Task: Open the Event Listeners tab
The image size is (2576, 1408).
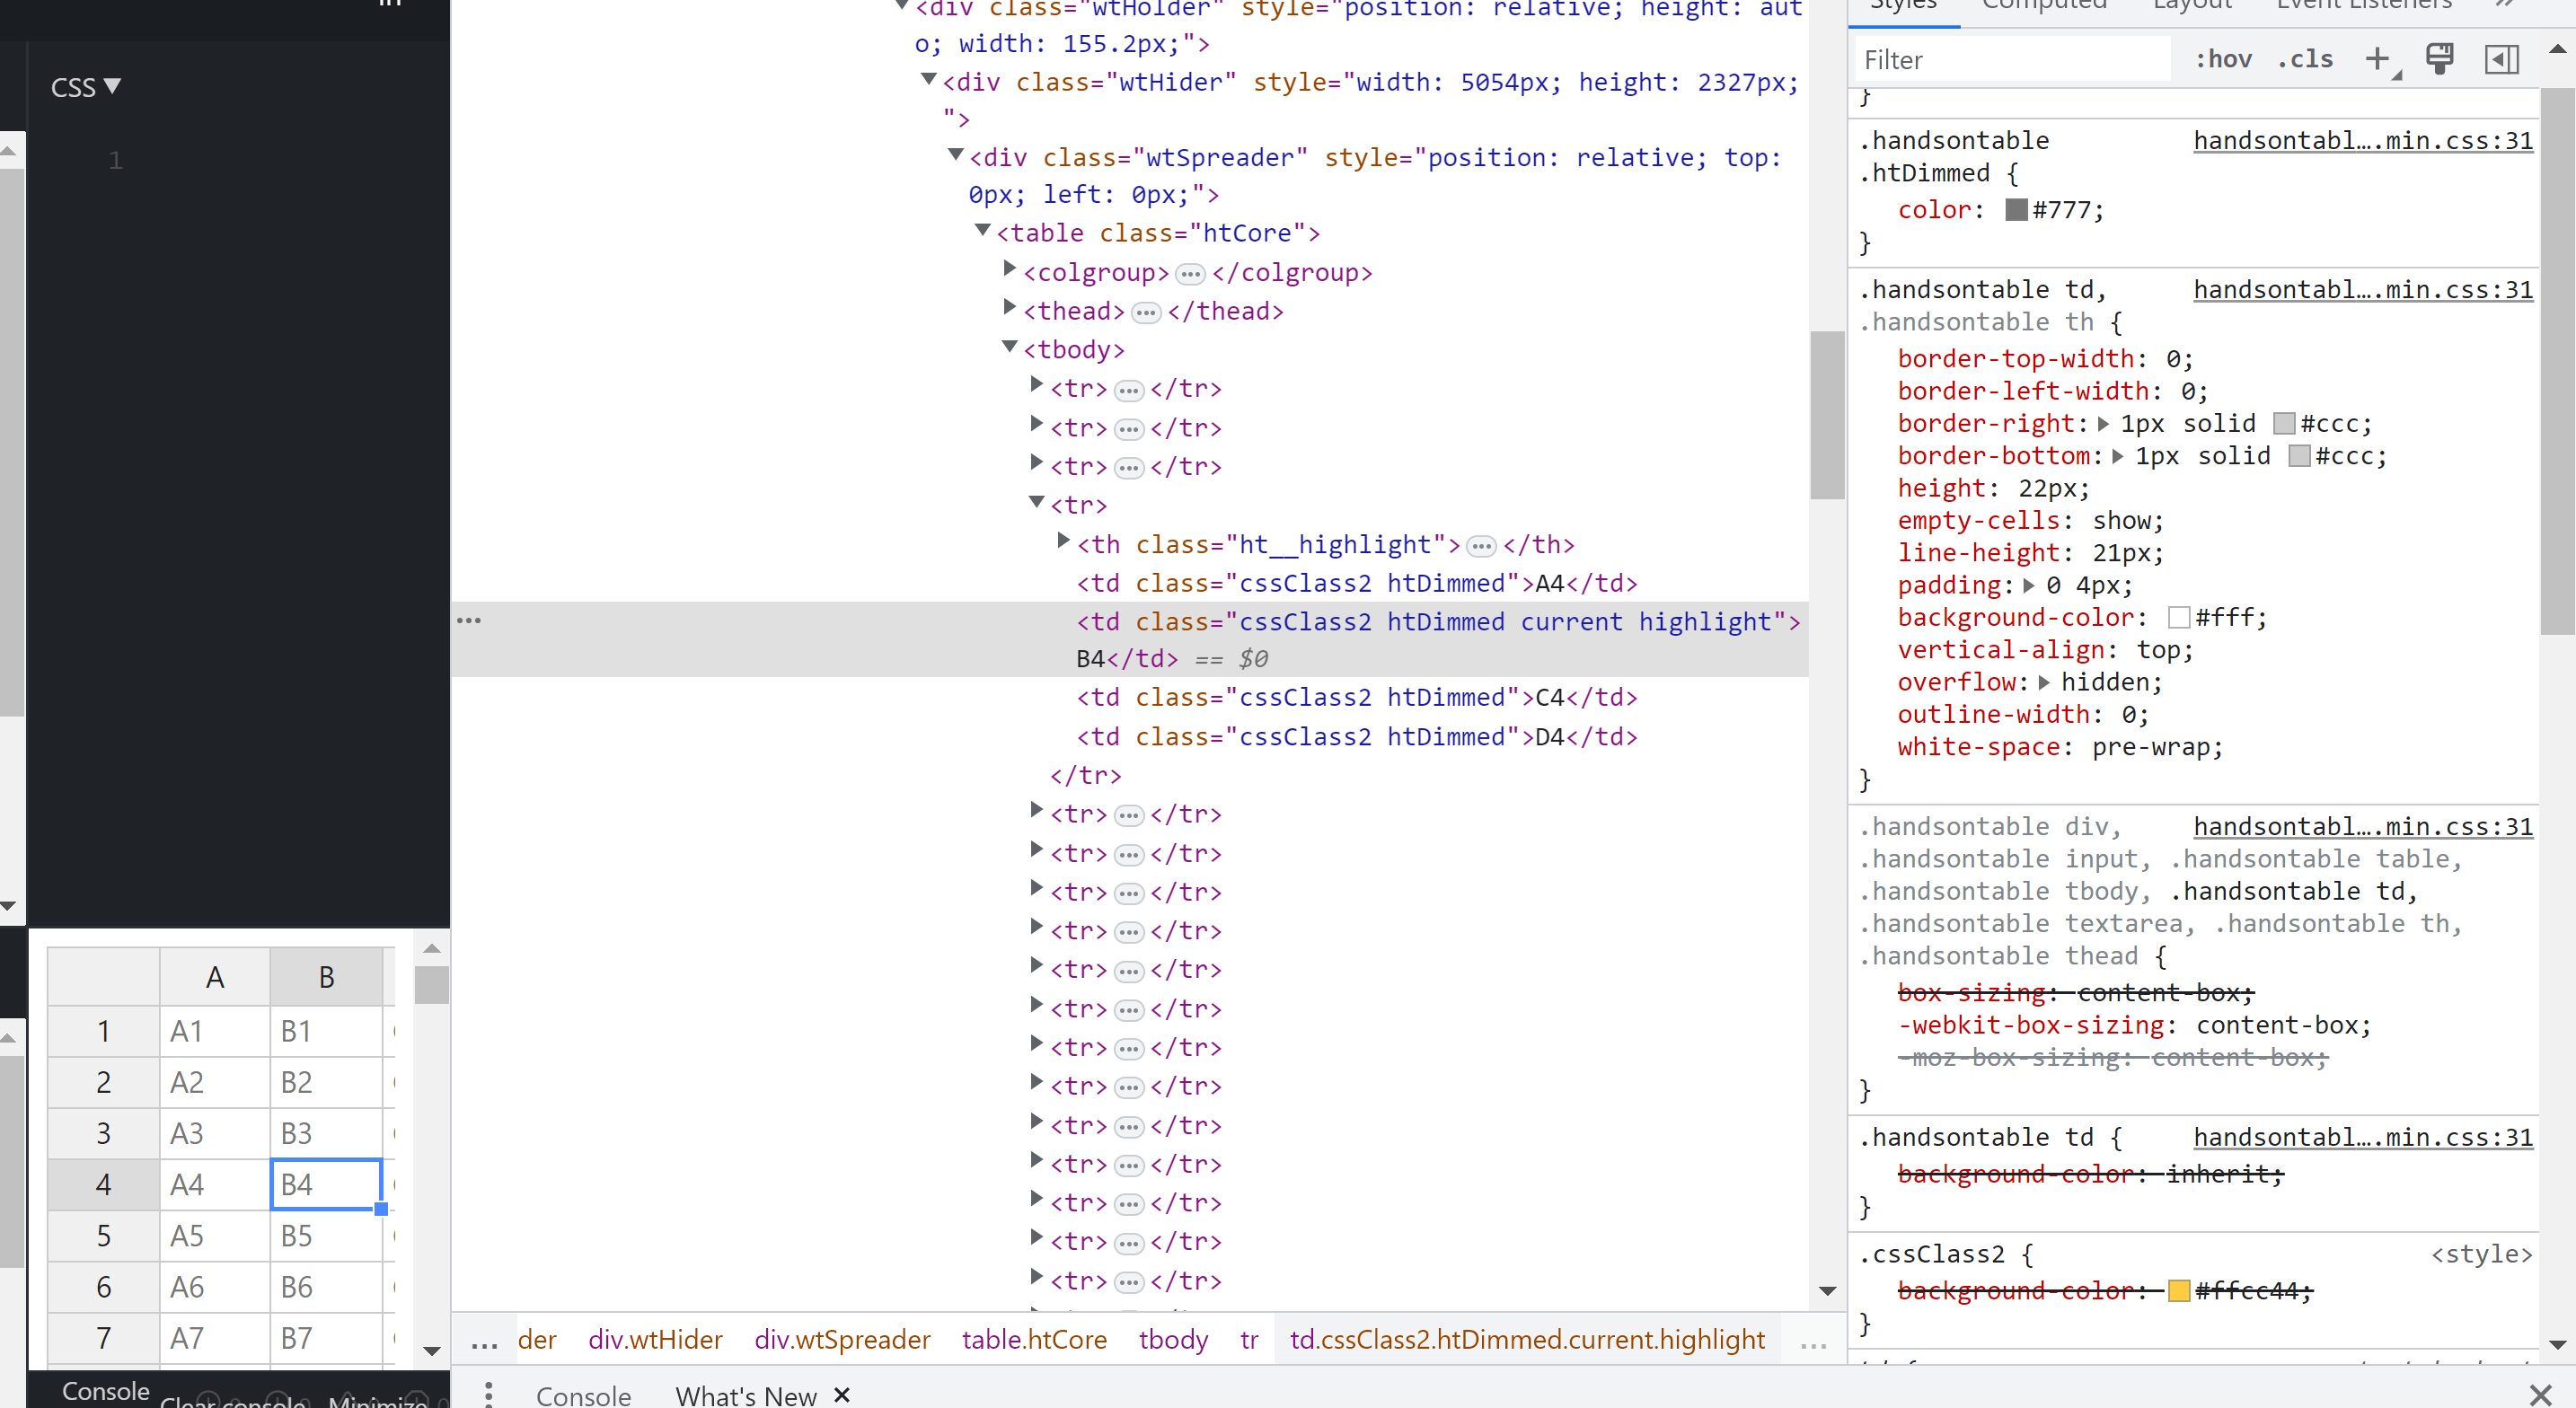Action: [2364, 6]
